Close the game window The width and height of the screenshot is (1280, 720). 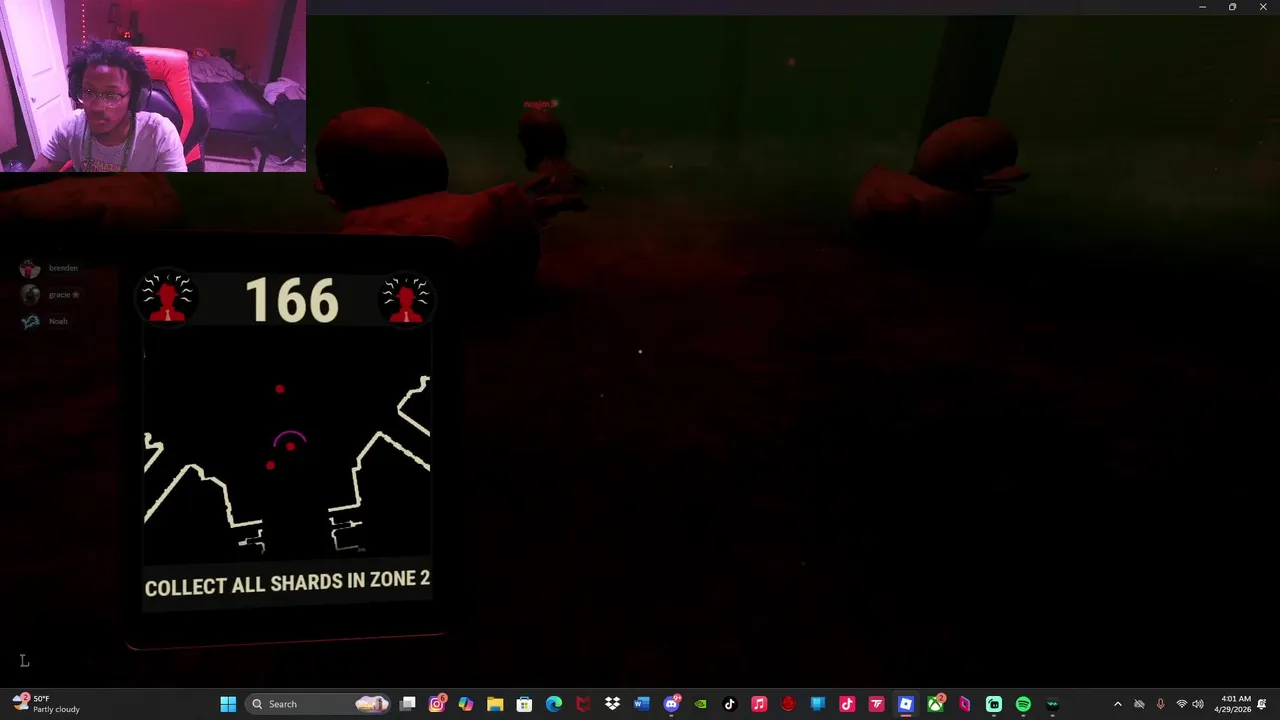pyautogui.click(x=1263, y=7)
